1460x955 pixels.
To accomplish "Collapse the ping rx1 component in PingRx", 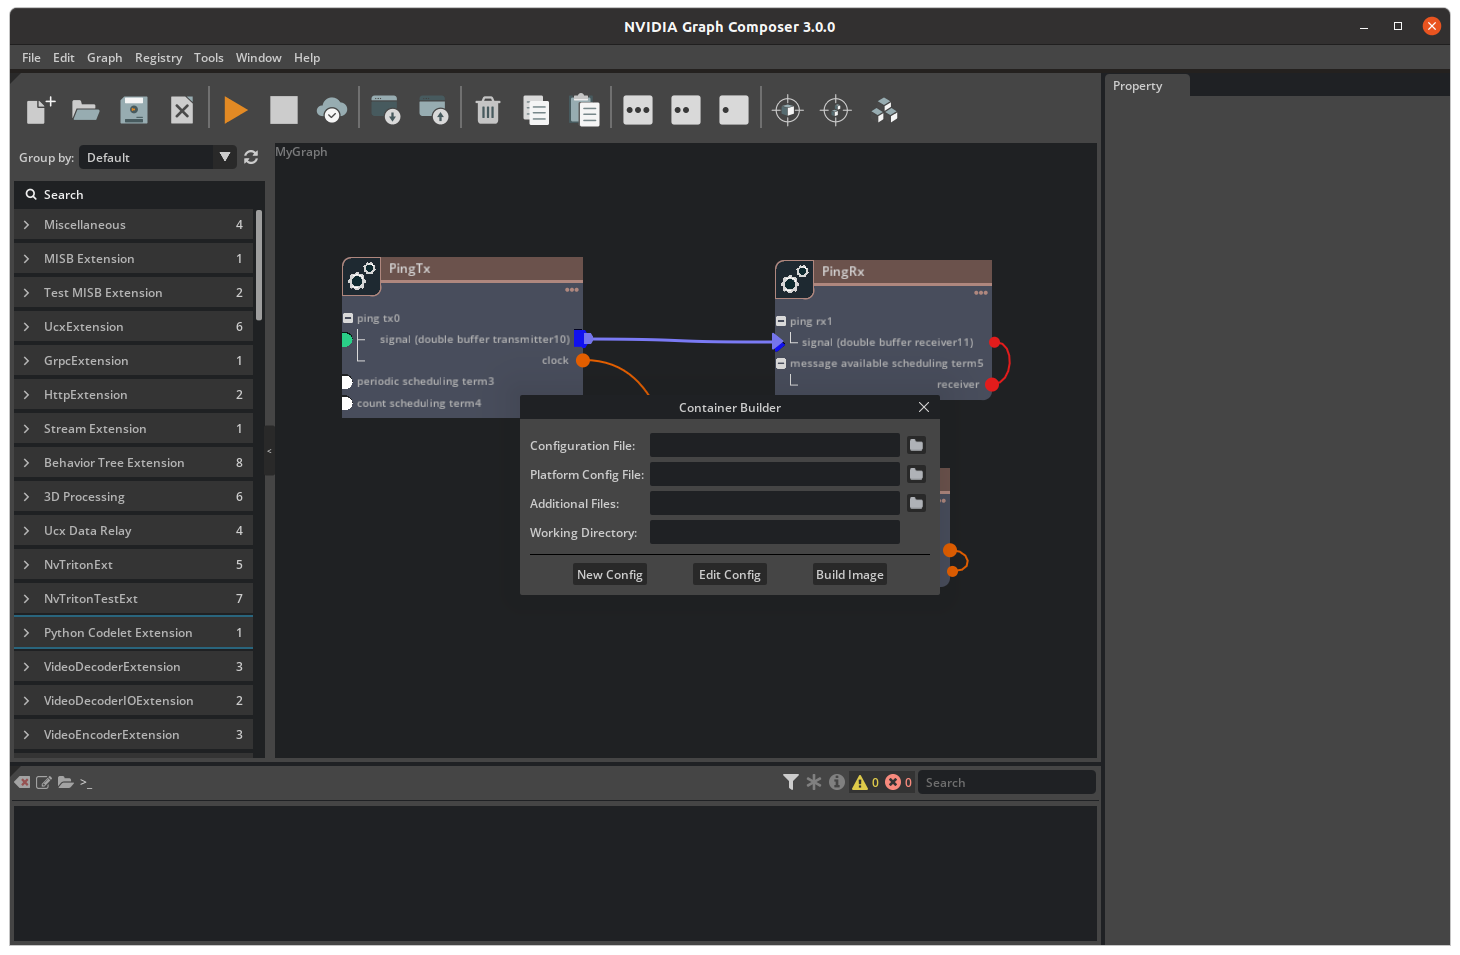I will pos(781,321).
